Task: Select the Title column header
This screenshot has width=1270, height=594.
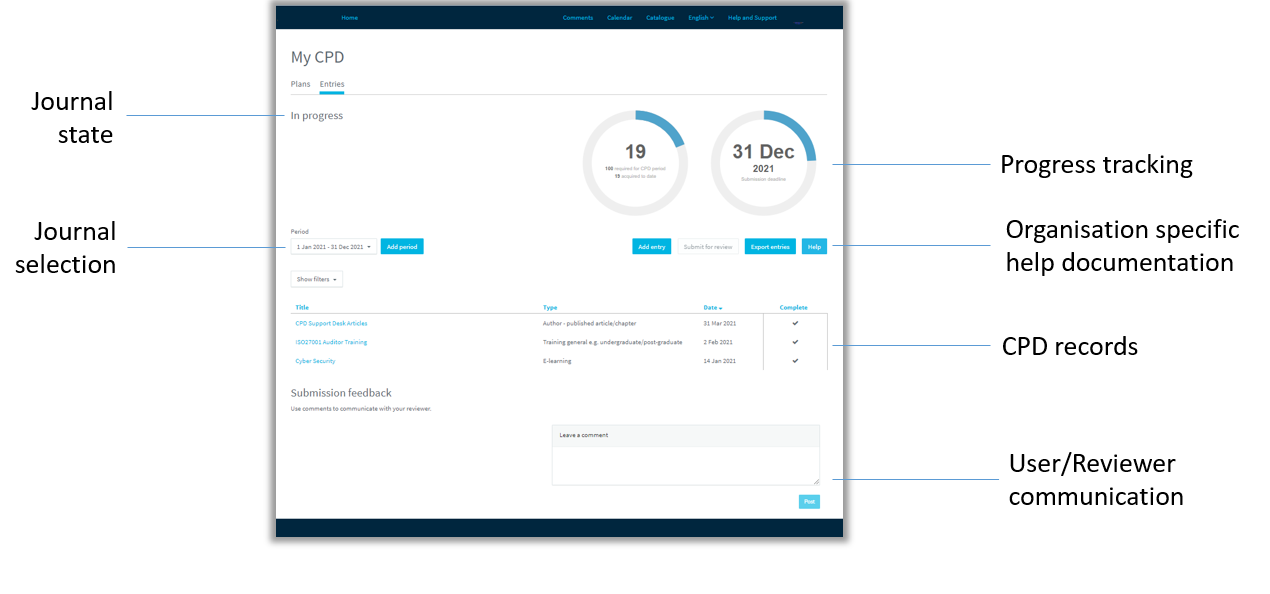Action: point(302,307)
